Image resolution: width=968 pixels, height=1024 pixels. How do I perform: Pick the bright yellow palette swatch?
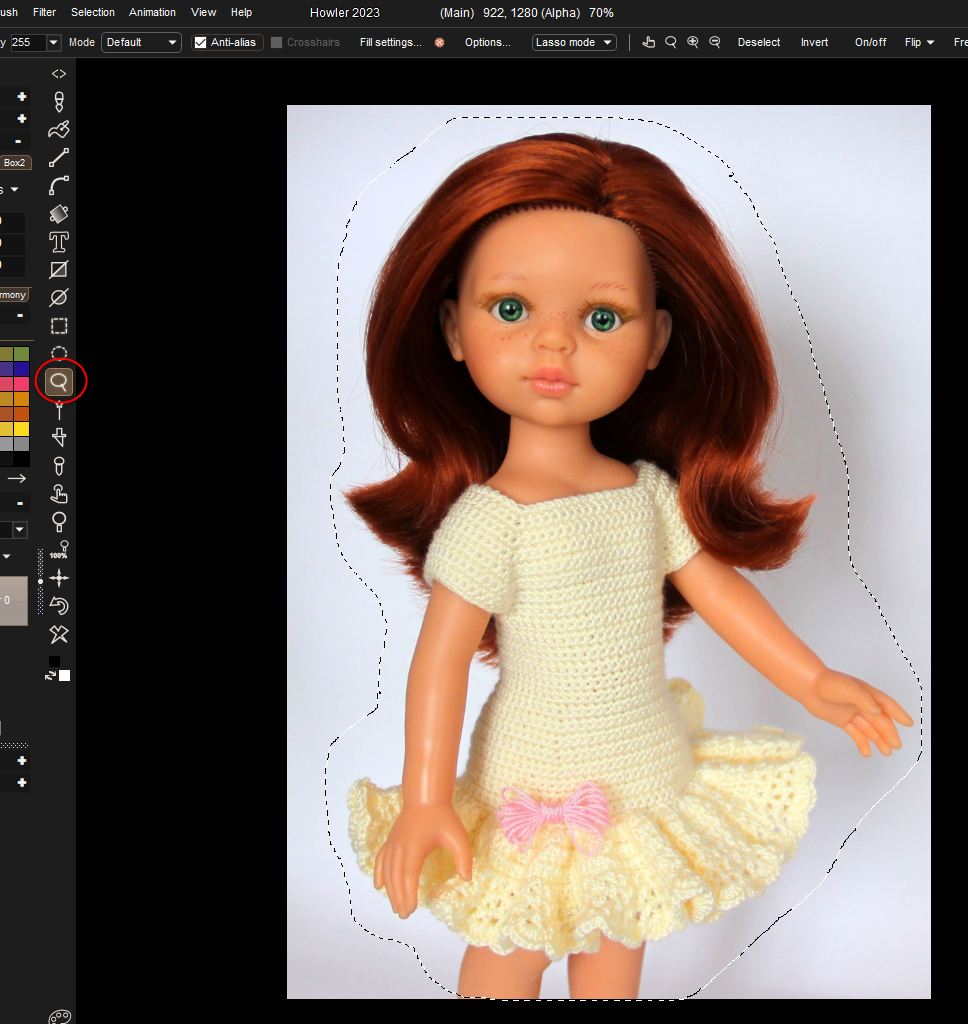(x=21, y=429)
